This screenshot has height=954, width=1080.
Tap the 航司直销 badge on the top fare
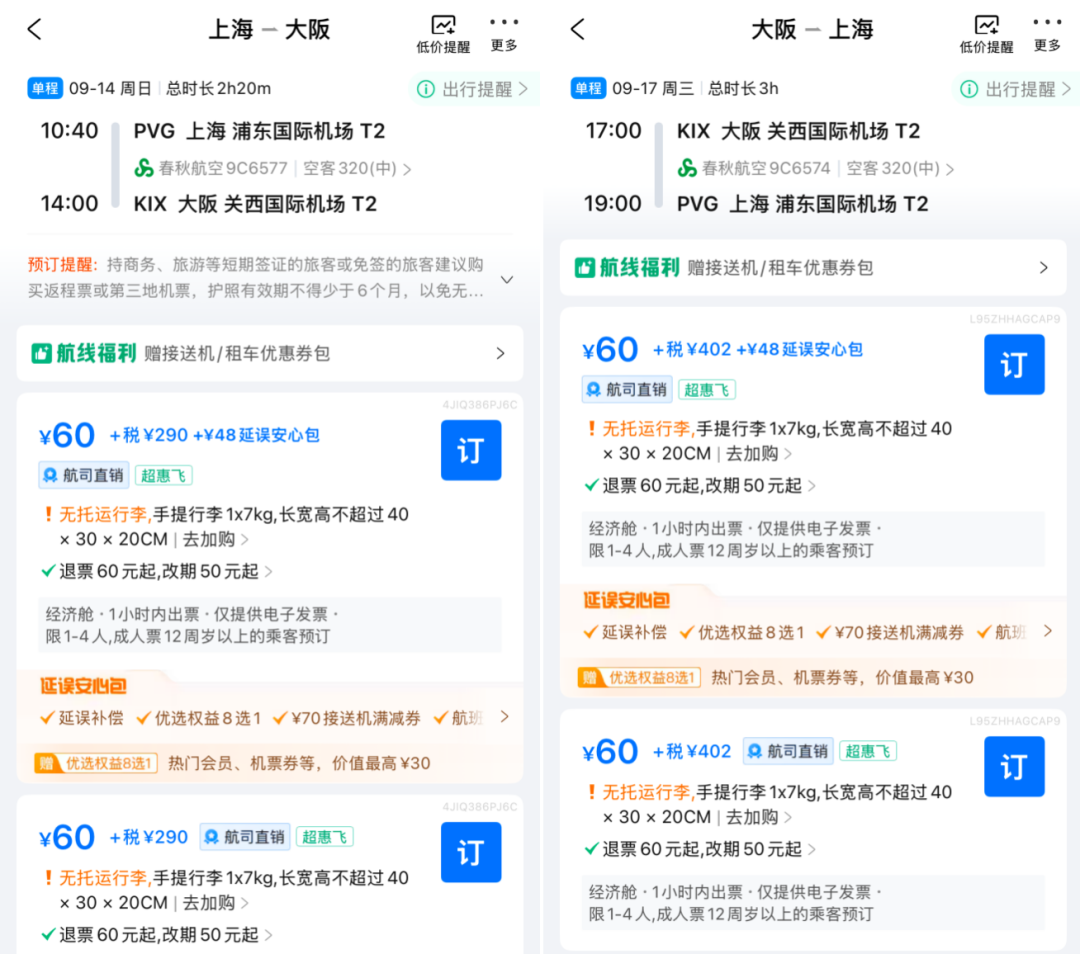pyautogui.click(x=83, y=475)
